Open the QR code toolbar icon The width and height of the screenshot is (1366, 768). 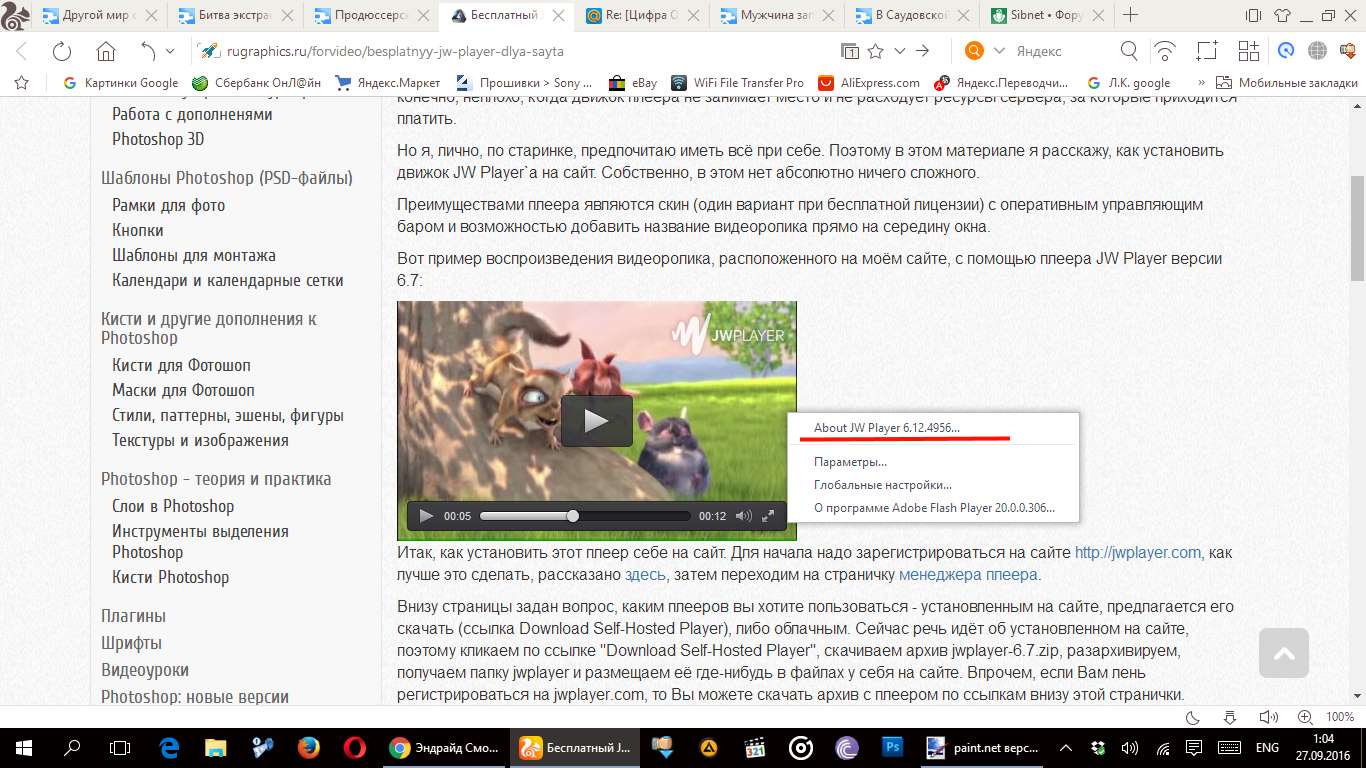point(1248,51)
